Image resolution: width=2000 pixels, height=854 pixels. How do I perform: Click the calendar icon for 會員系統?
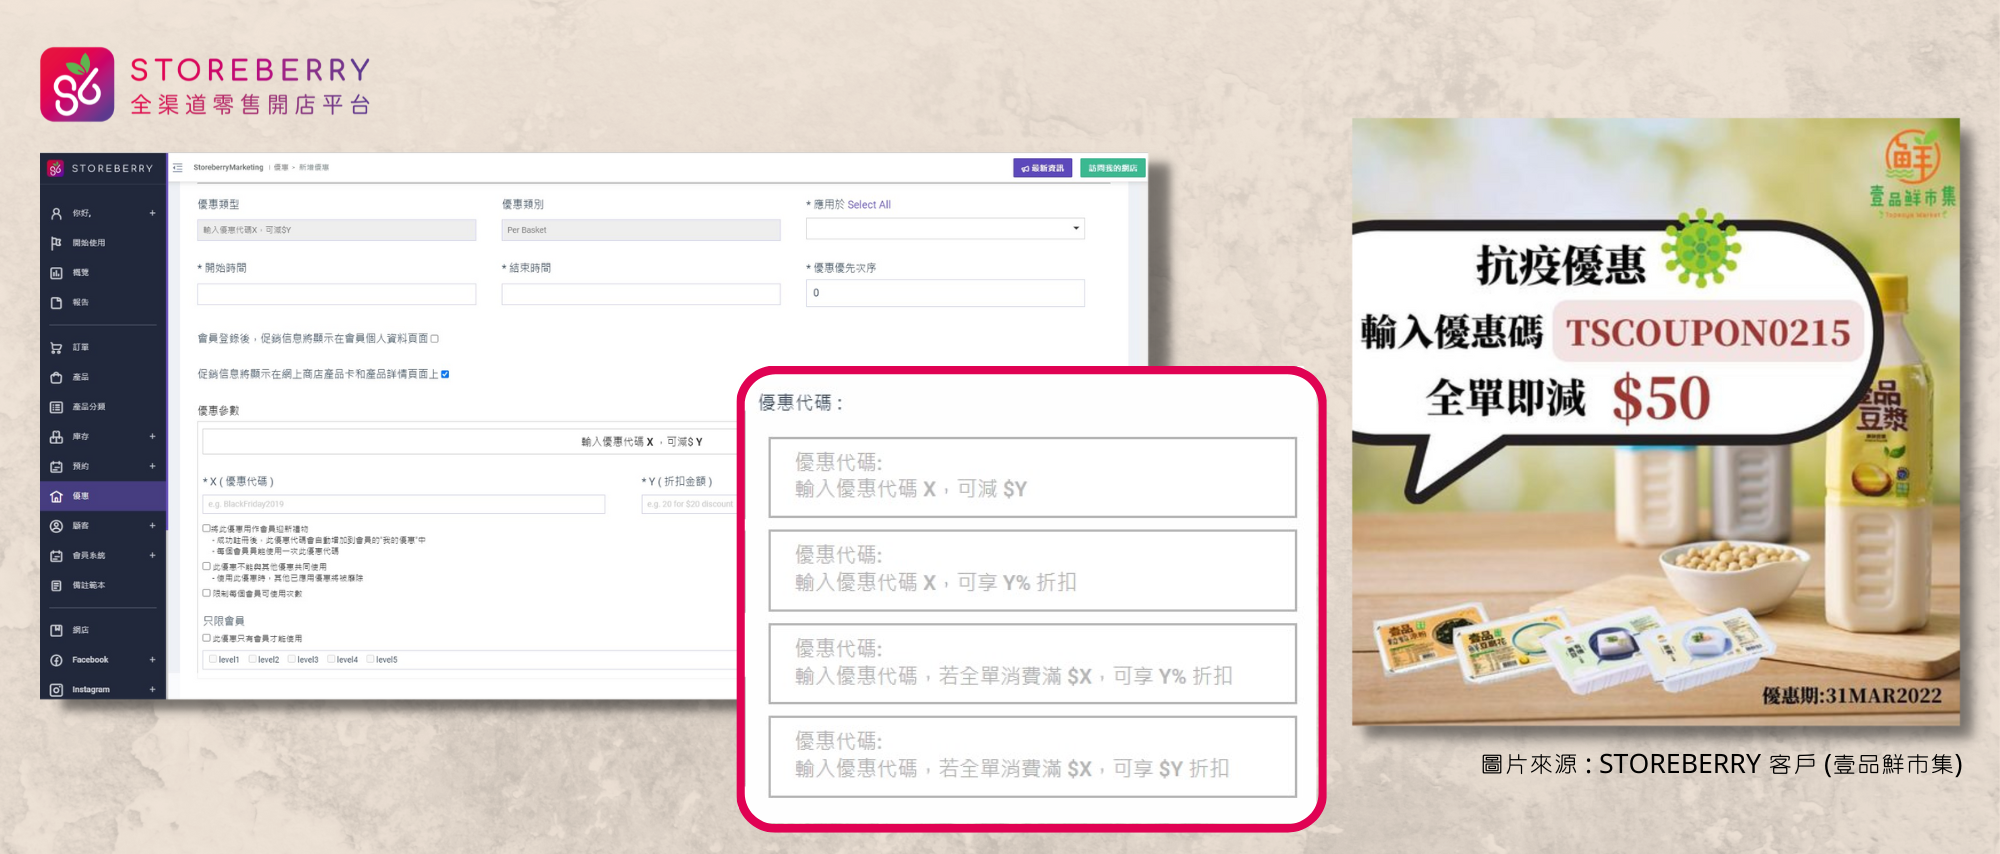click(x=56, y=556)
